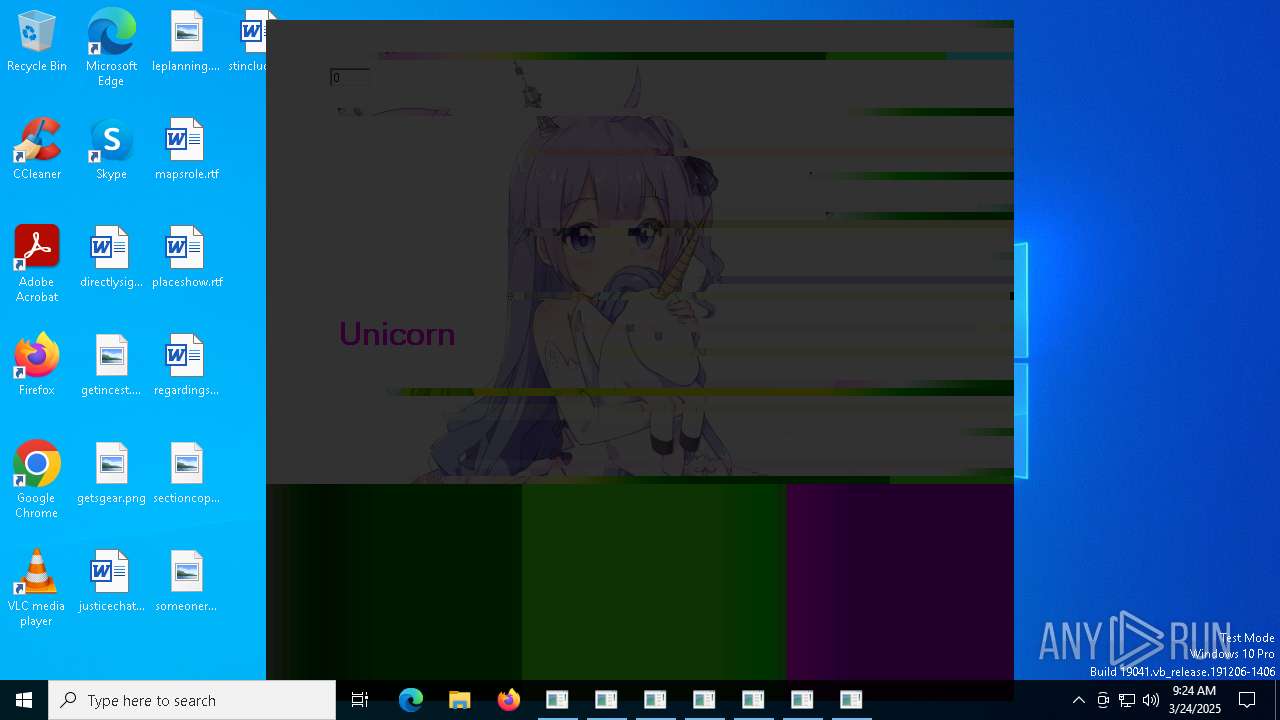Viewport: 1280px width, 720px height.
Task: Open File Explorer from the taskbar
Action: click(x=460, y=700)
